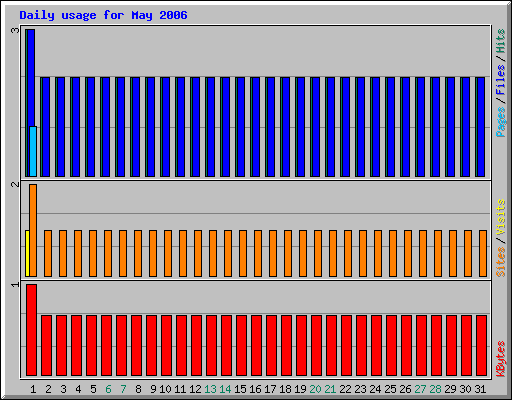Click day label "5" on the x-axis

(93, 389)
